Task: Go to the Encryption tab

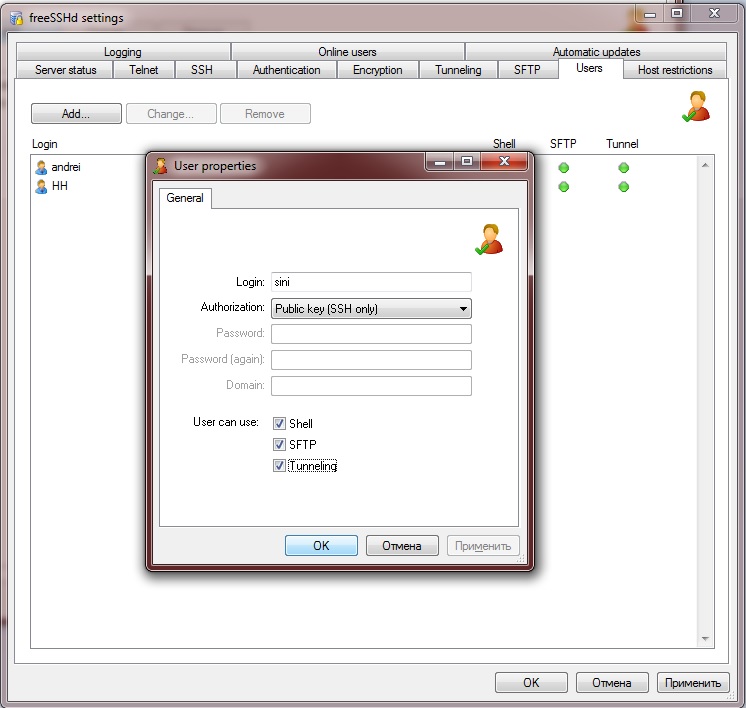Action: (x=377, y=70)
